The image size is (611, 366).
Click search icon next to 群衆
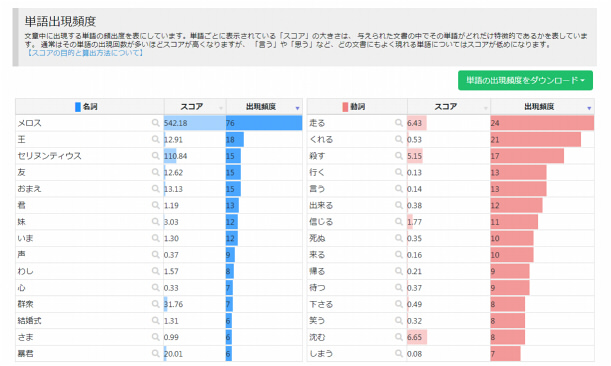click(x=155, y=304)
